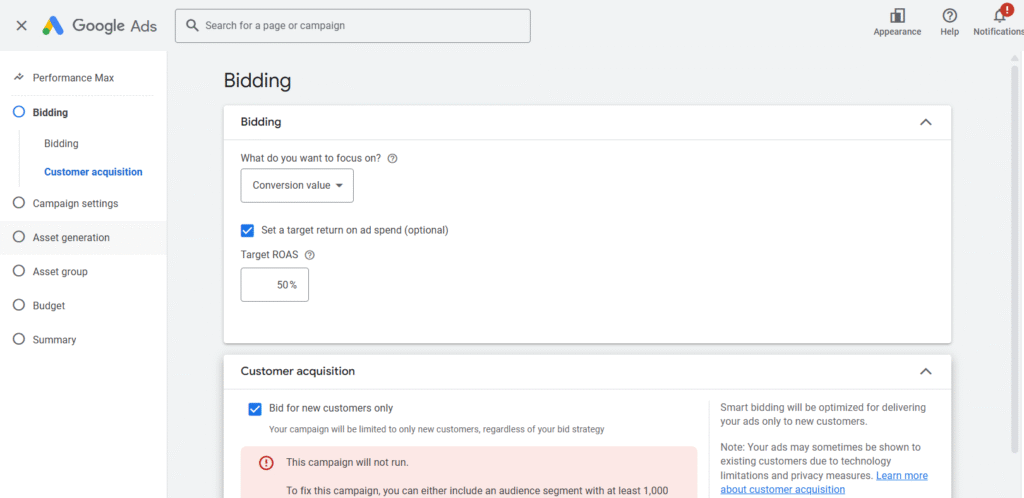Open Learn more about customer acquisition link

[824, 482]
